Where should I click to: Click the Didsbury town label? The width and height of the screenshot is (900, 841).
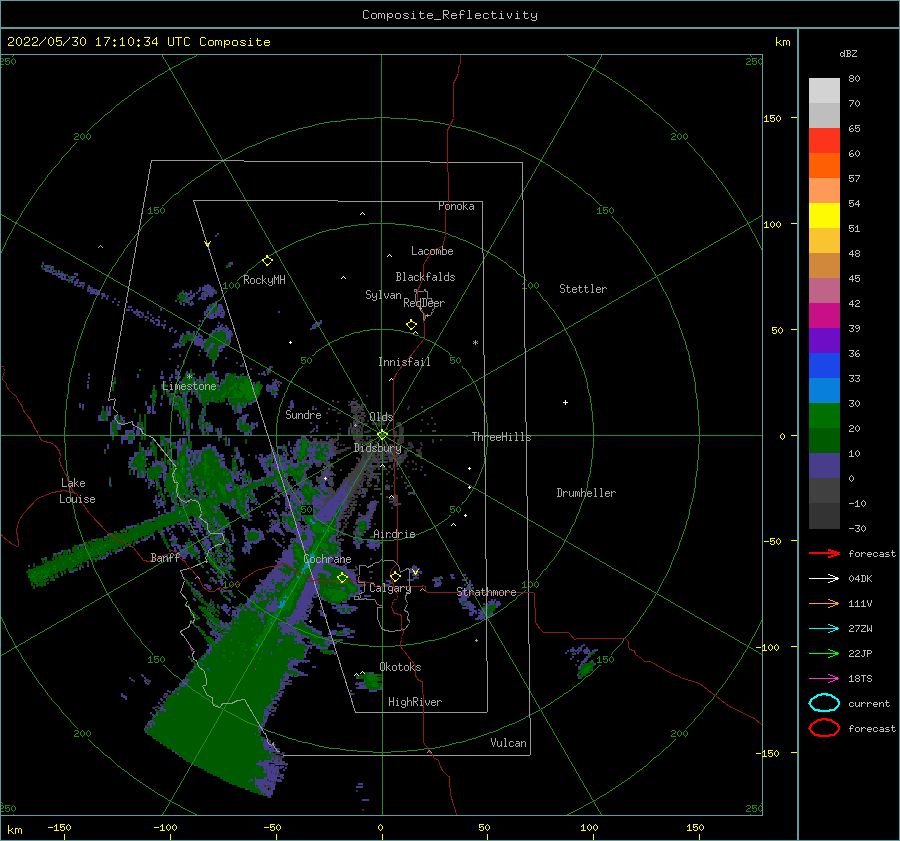pyautogui.click(x=377, y=448)
